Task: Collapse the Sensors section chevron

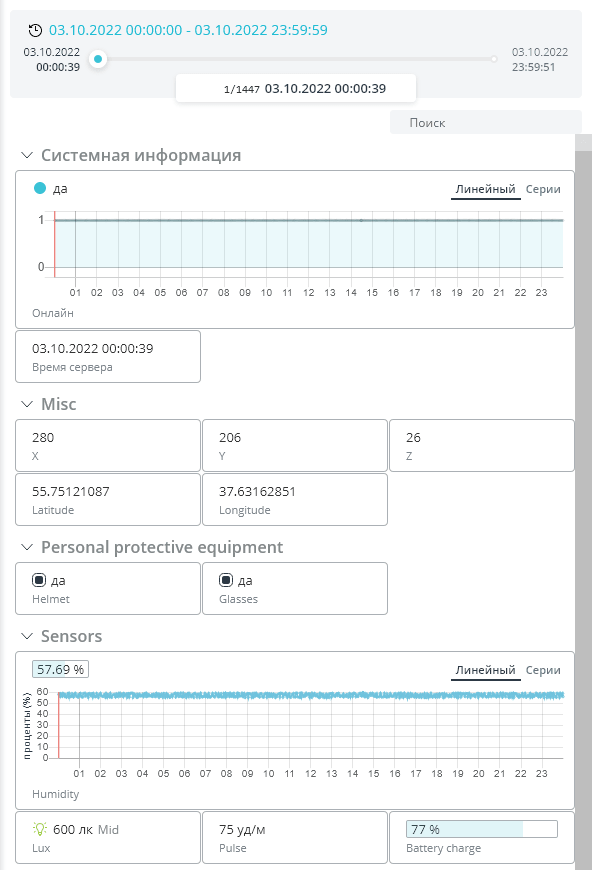Action: [27, 636]
